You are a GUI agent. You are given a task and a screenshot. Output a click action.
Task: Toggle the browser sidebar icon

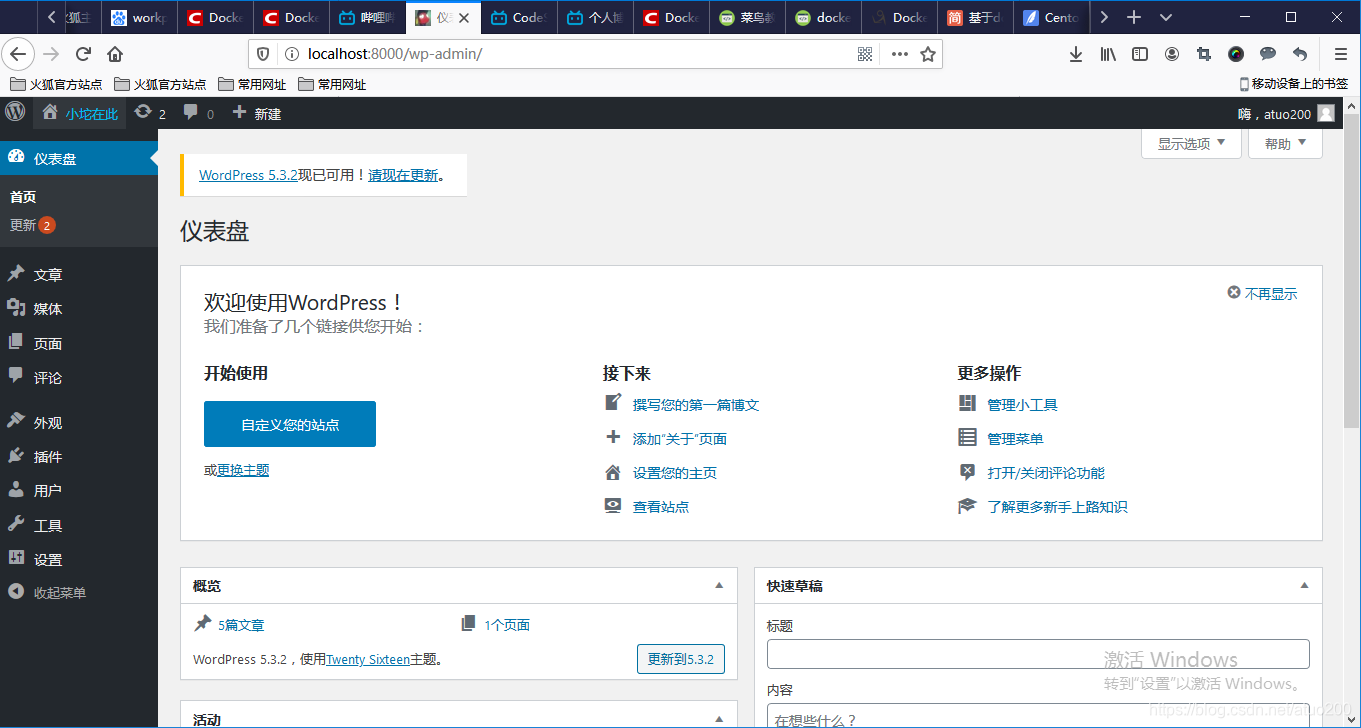click(1140, 54)
